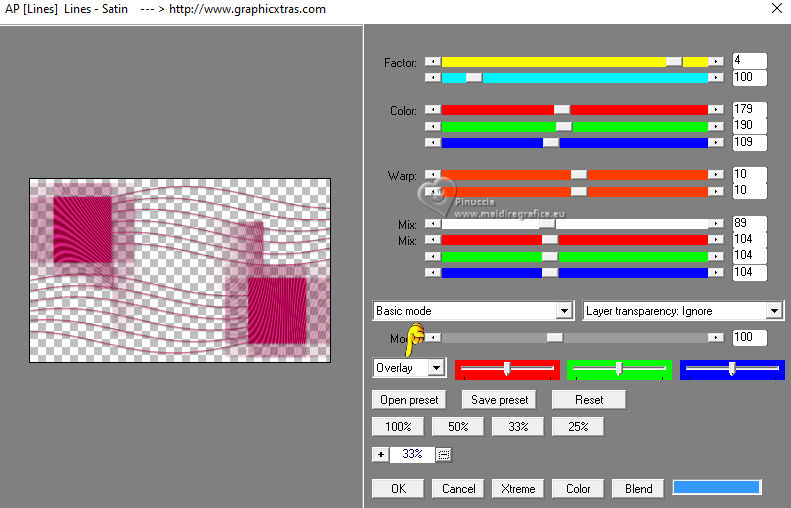Click the Color button
This screenshot has height=508, width=791.
578,488
